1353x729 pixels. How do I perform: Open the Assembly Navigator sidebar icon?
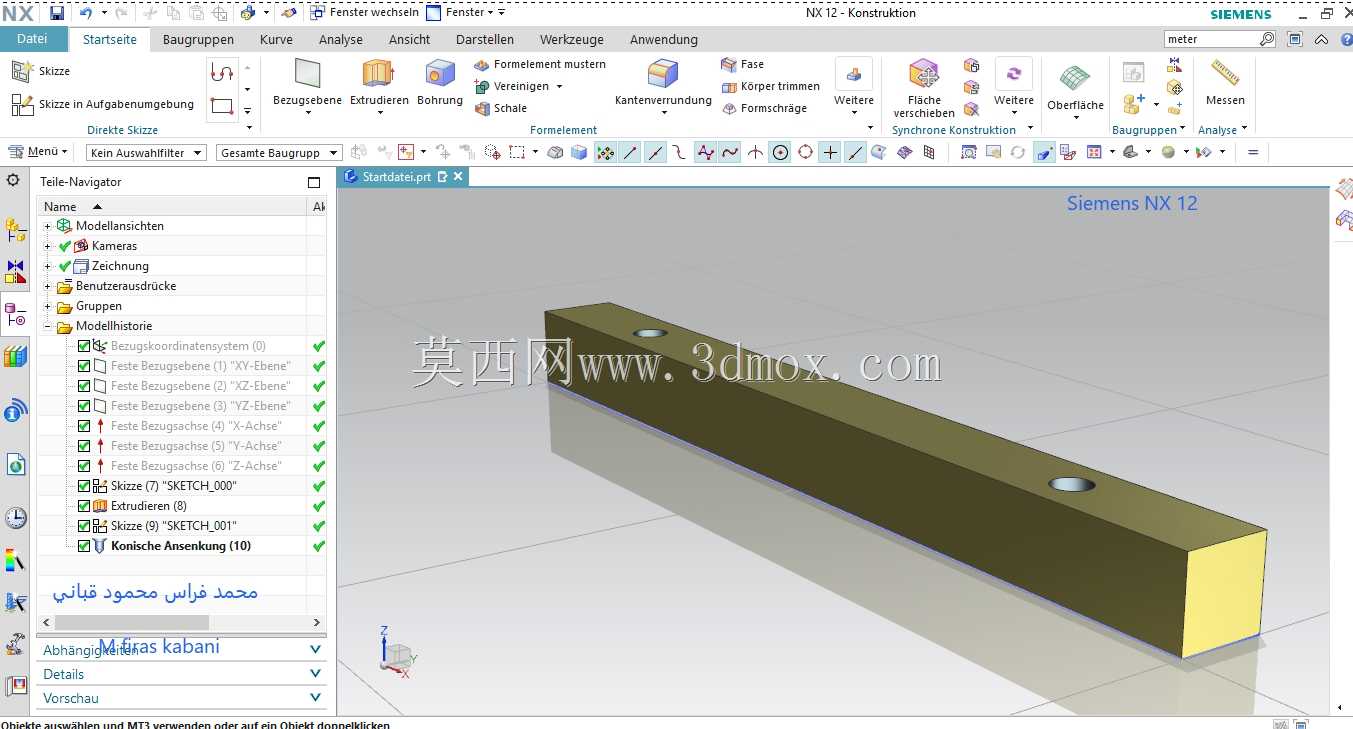pyautogui.click(x=15, y=231)
